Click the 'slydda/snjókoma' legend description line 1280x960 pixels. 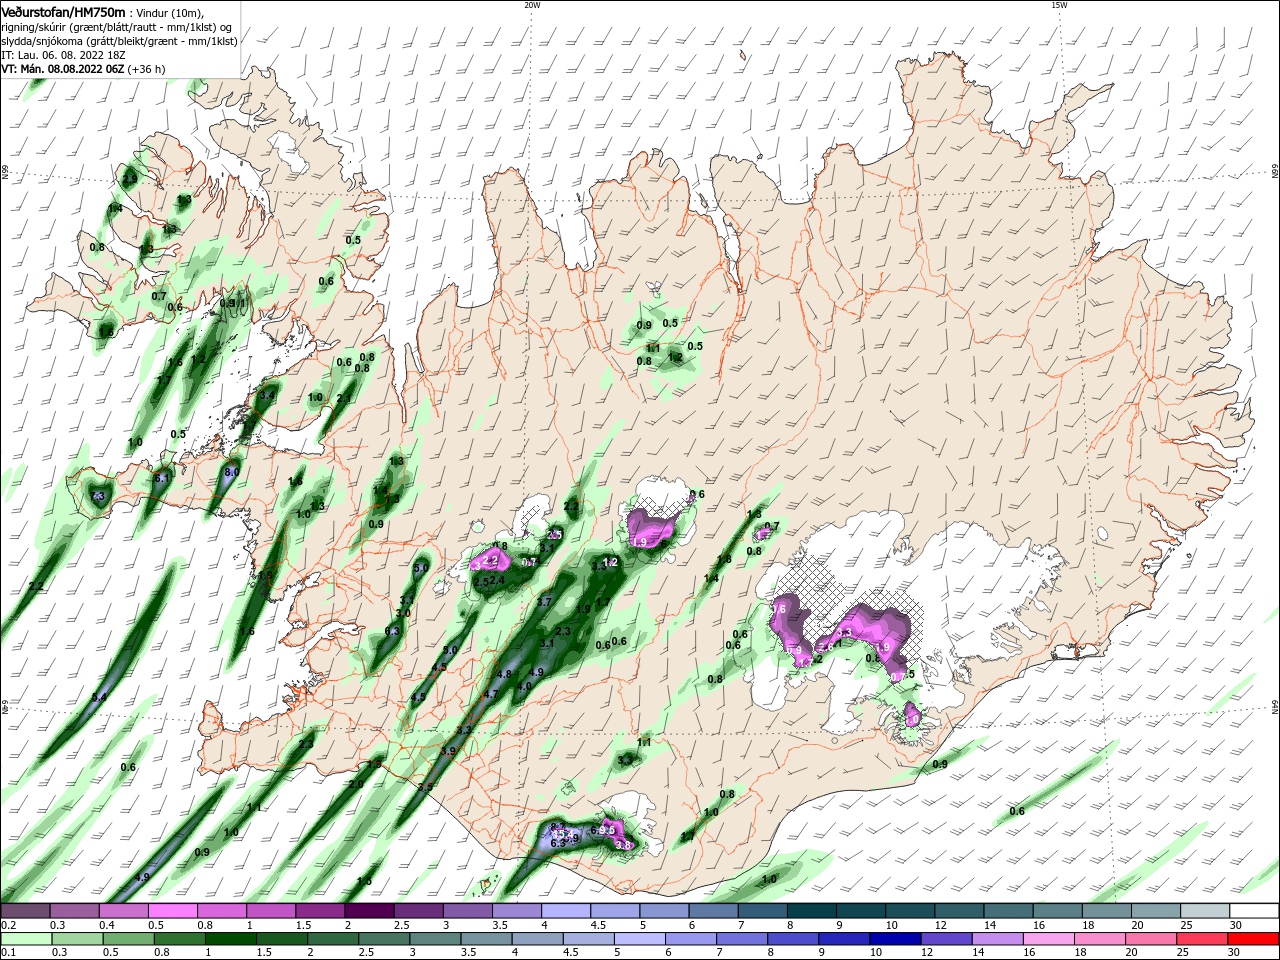(x=119, y=41)
